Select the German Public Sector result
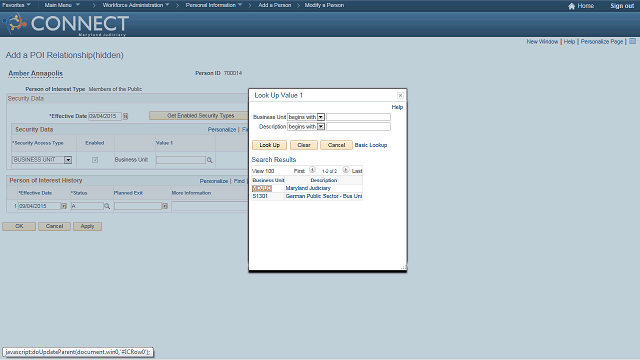The image size is (640, 360). tap(324, 196)
